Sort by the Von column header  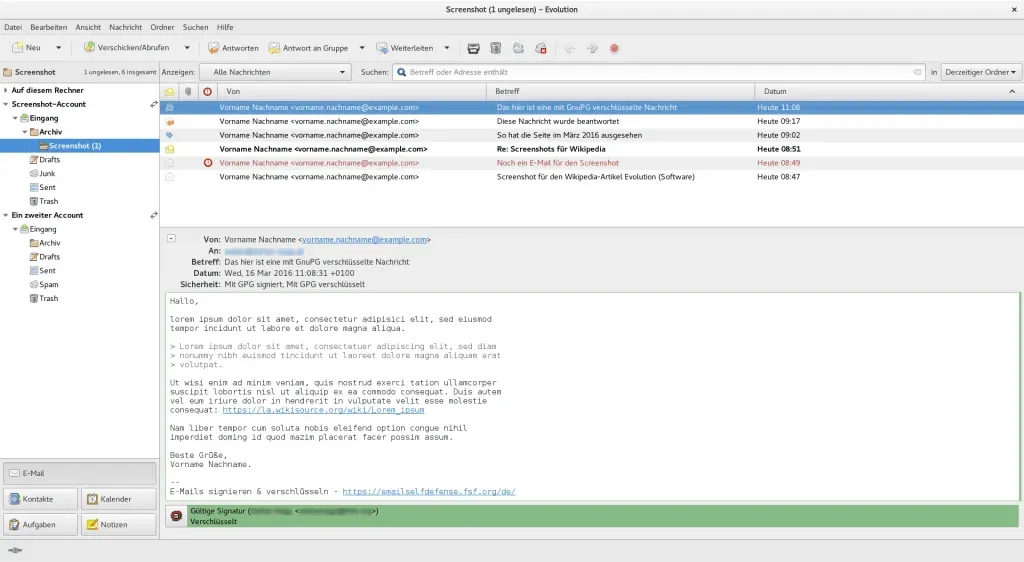coord(351,91)
